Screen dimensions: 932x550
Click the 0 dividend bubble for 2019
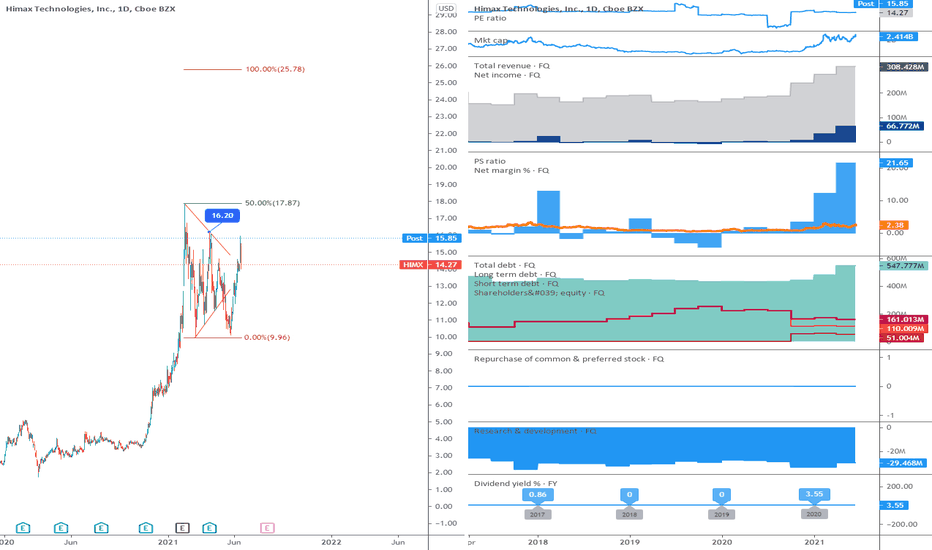tap(722, 495)
